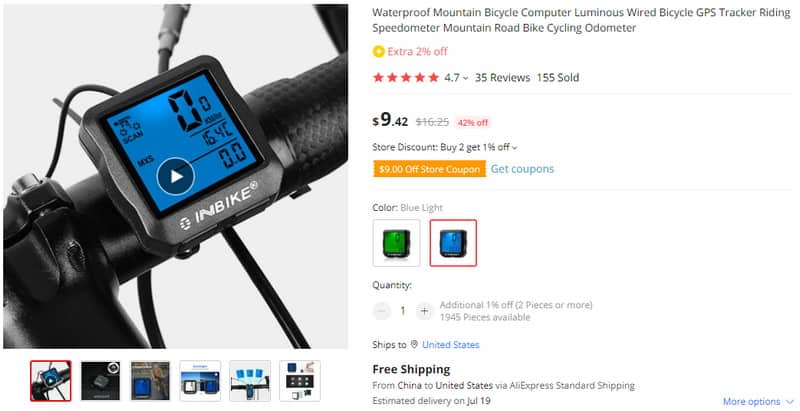Decrease quantity with the minus button
The image size is (800, 411).
tap(381, 311)
